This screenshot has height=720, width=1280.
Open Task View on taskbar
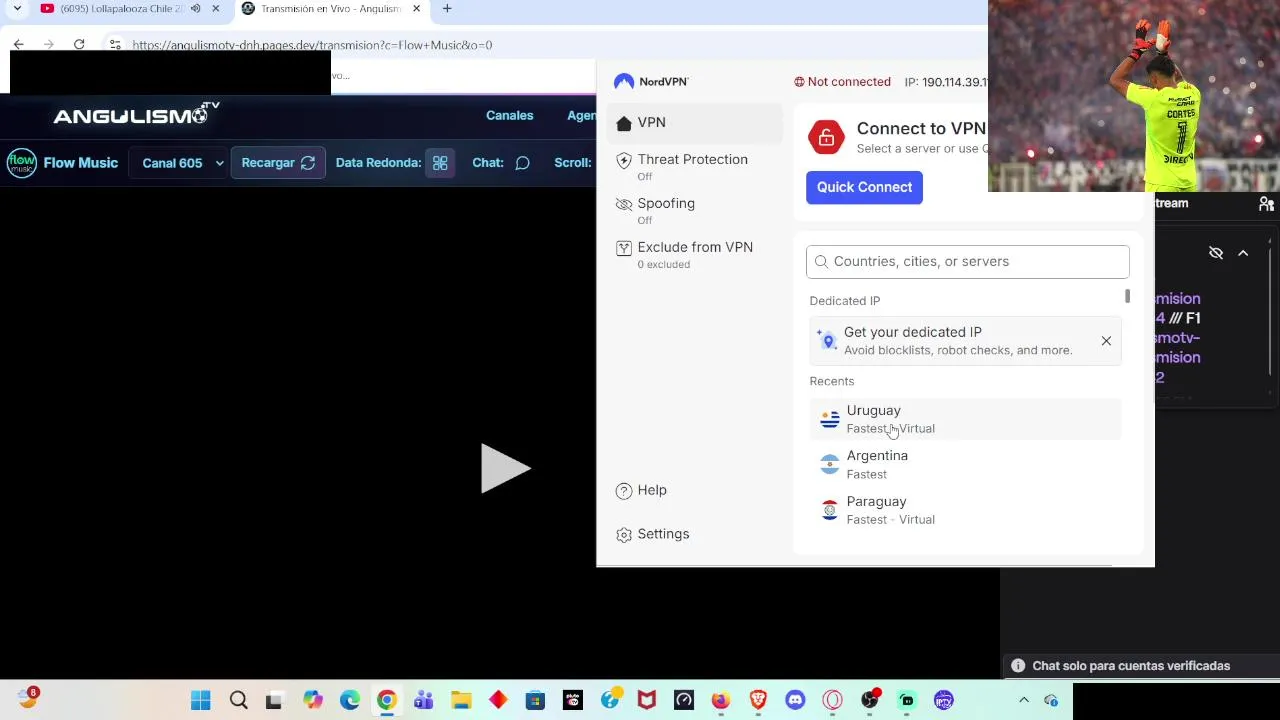(x=274, y=700)
